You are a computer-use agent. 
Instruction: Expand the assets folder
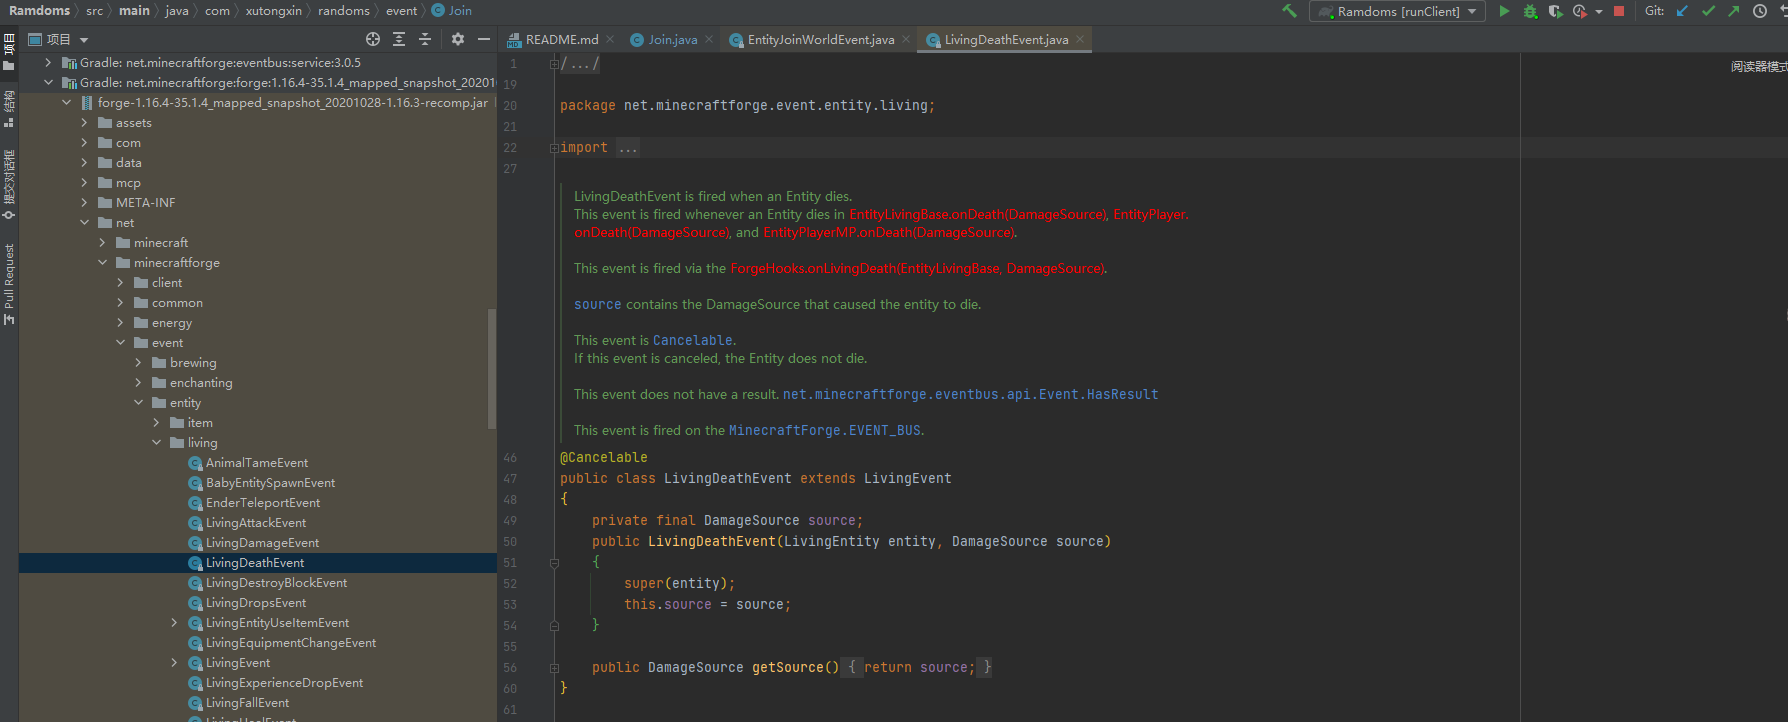[84, 122]
